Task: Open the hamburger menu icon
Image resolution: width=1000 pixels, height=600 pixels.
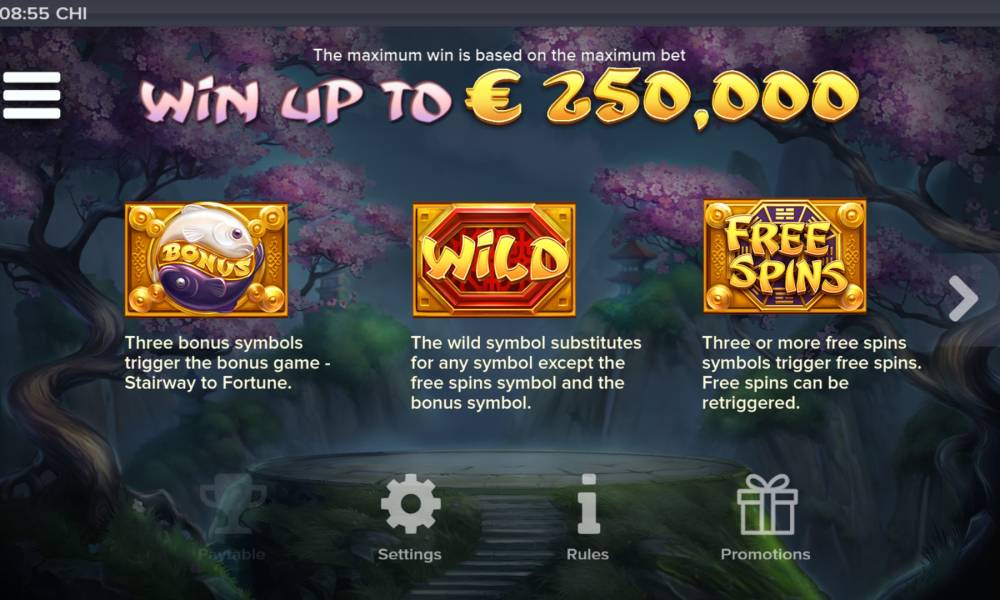Action: (x=31, y=95)
